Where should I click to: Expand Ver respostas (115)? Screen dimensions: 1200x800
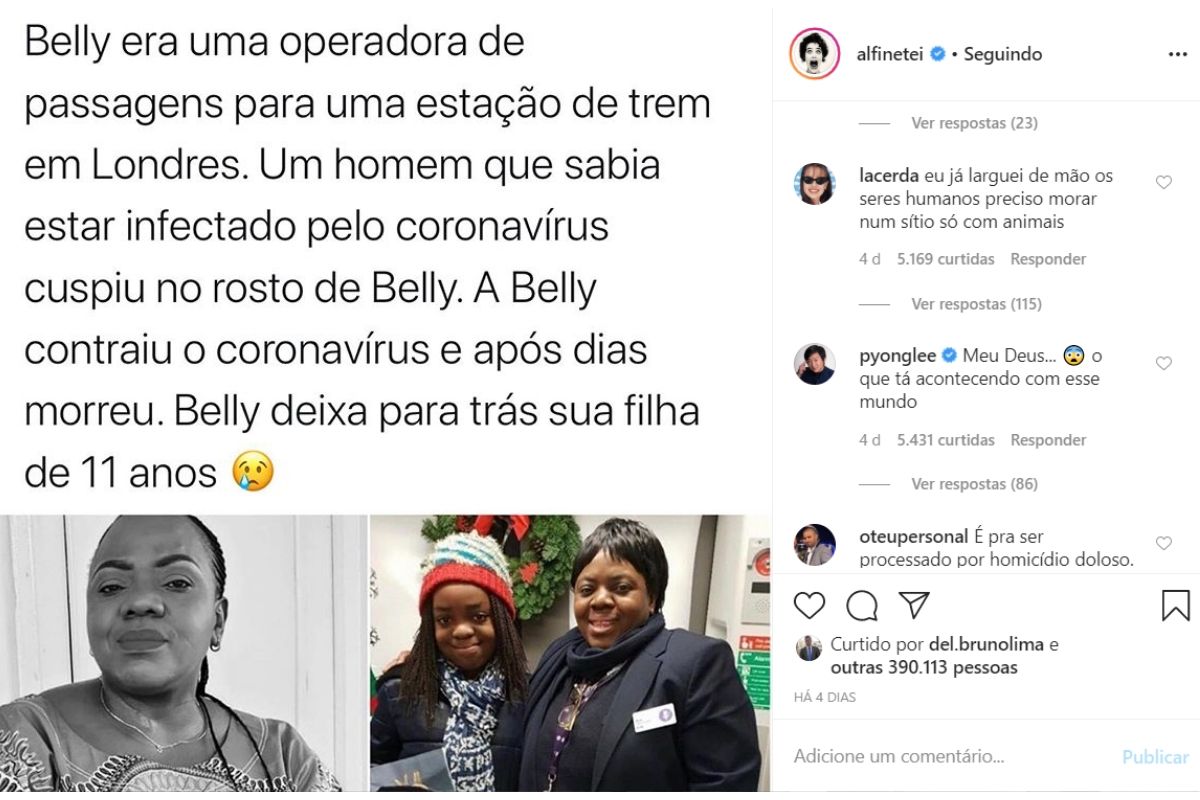coord(978,304)
